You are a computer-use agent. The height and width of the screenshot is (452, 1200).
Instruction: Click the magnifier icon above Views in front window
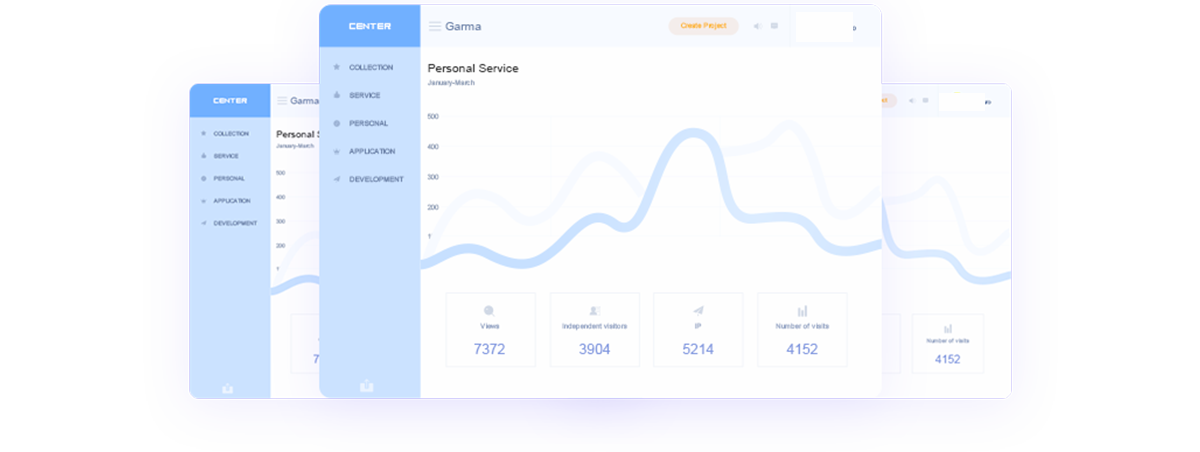[x=489, y=311]
